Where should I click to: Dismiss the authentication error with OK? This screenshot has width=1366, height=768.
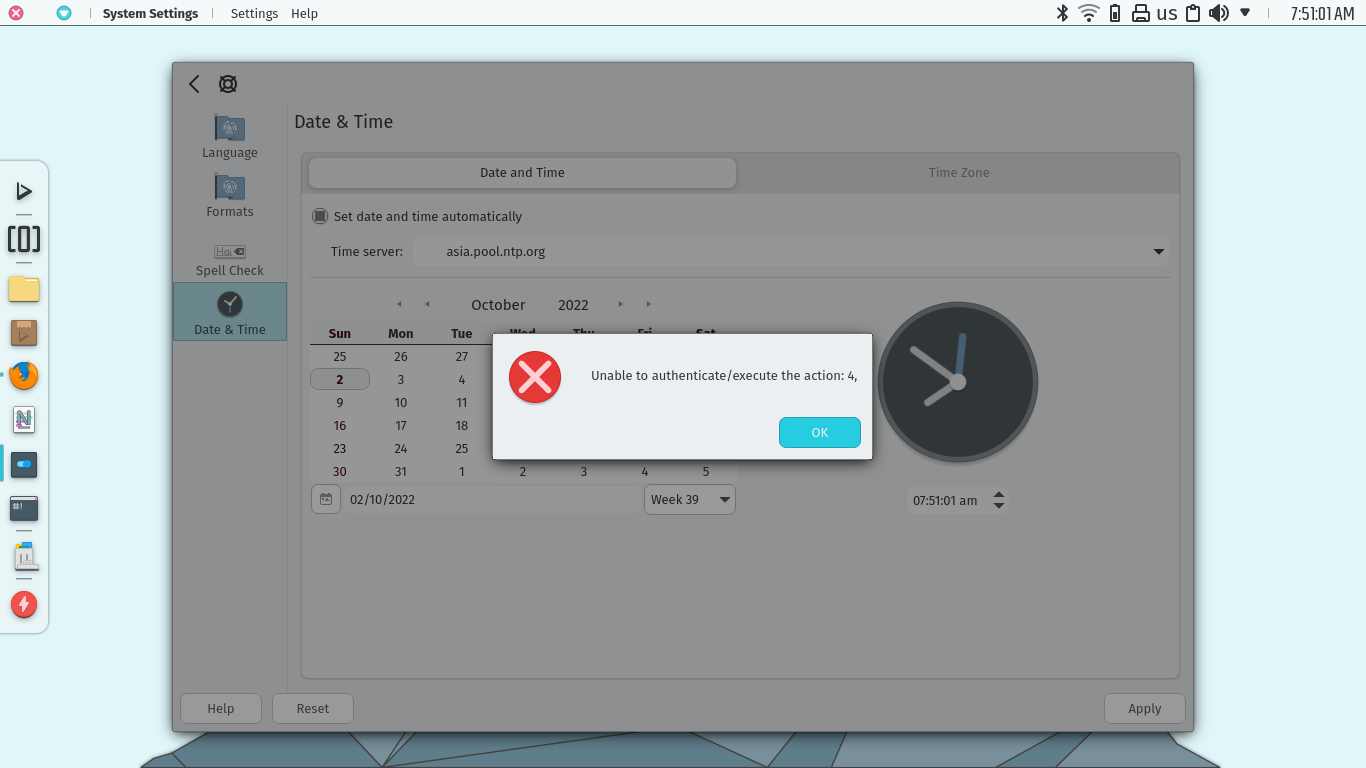coord(819,432)
